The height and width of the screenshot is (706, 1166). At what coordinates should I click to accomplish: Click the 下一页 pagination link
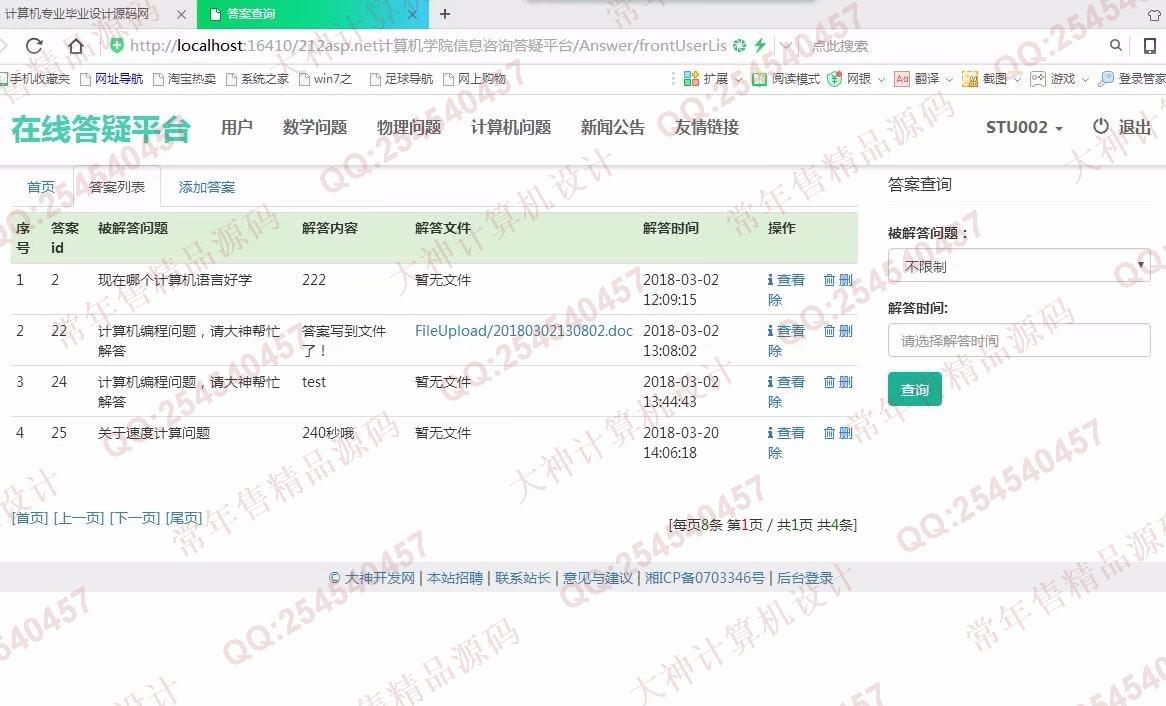click(x=134, y=518)
